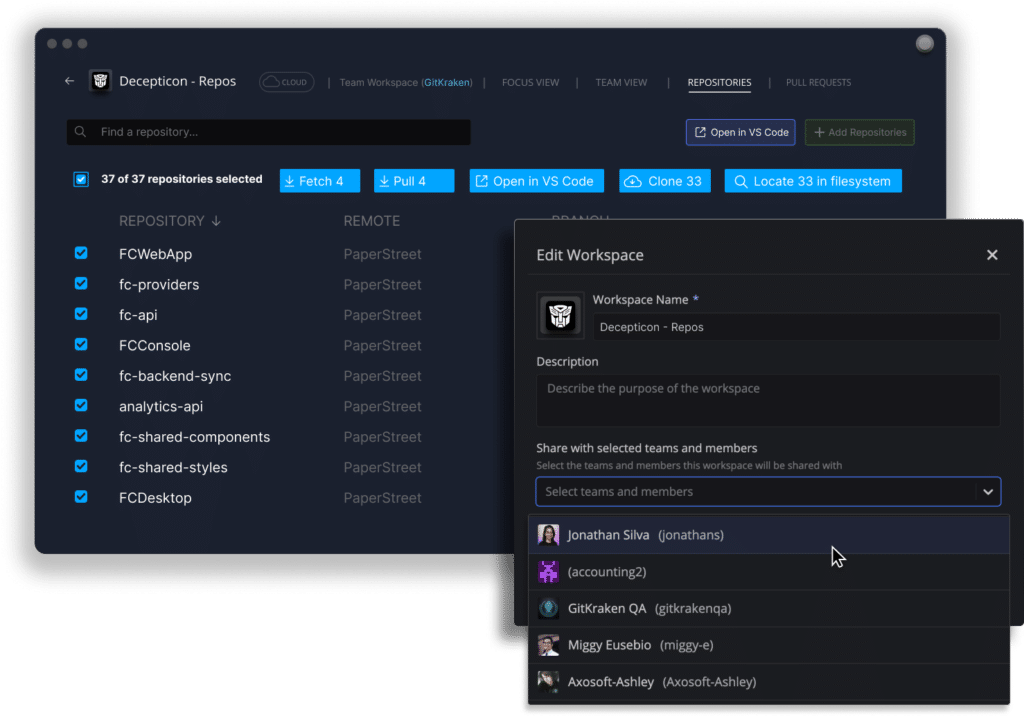
Task: Click the Cloud badge
Action: [x=287, y=82]
